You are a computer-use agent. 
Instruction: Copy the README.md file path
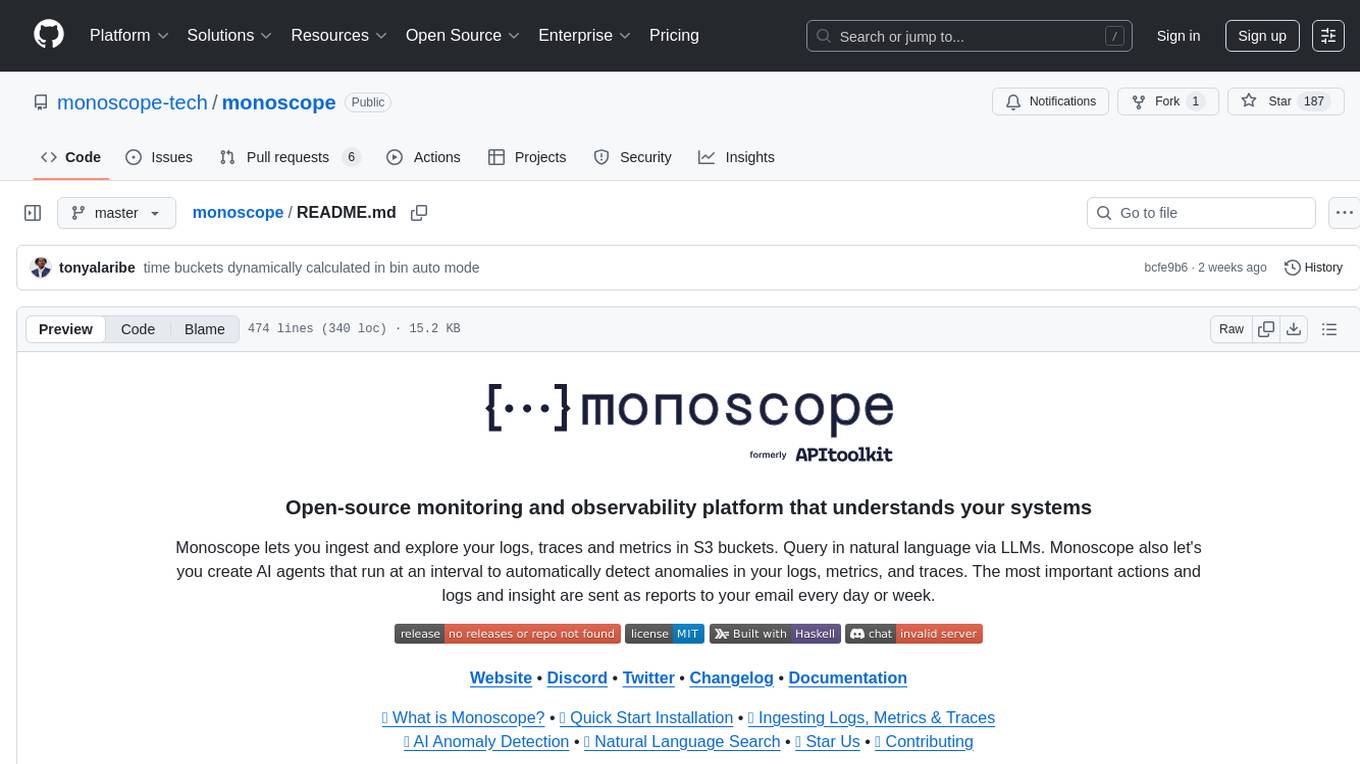[419, 213]
